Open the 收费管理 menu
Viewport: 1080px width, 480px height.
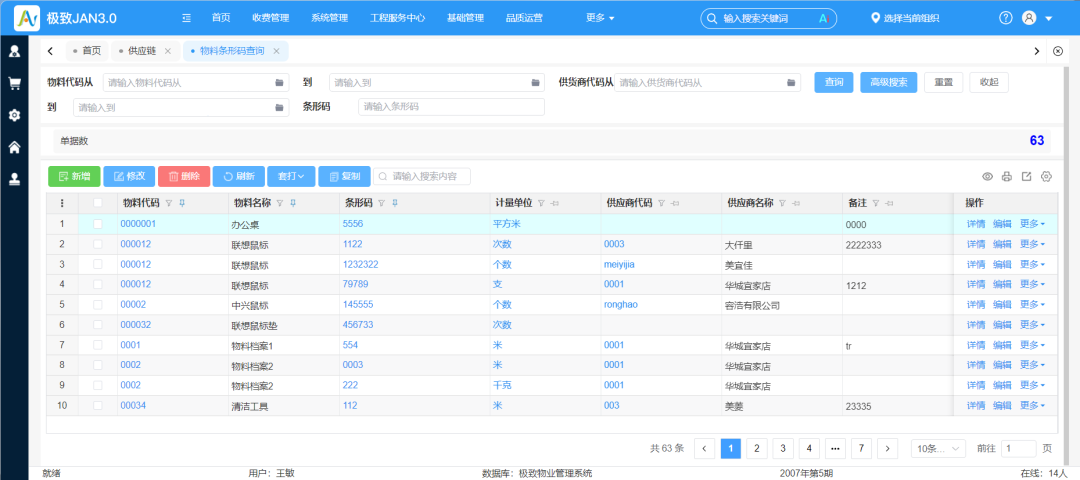271,18
